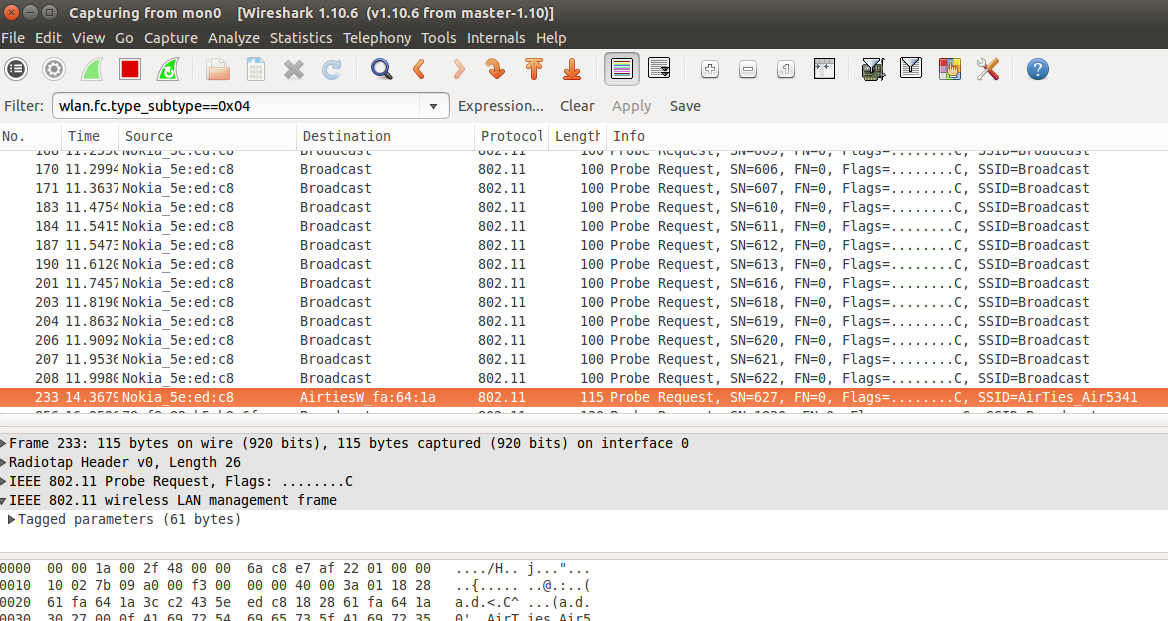Open the capture options gear icon
The height and width of the screenshot is (621, 1168).
(x=54, y=69)
